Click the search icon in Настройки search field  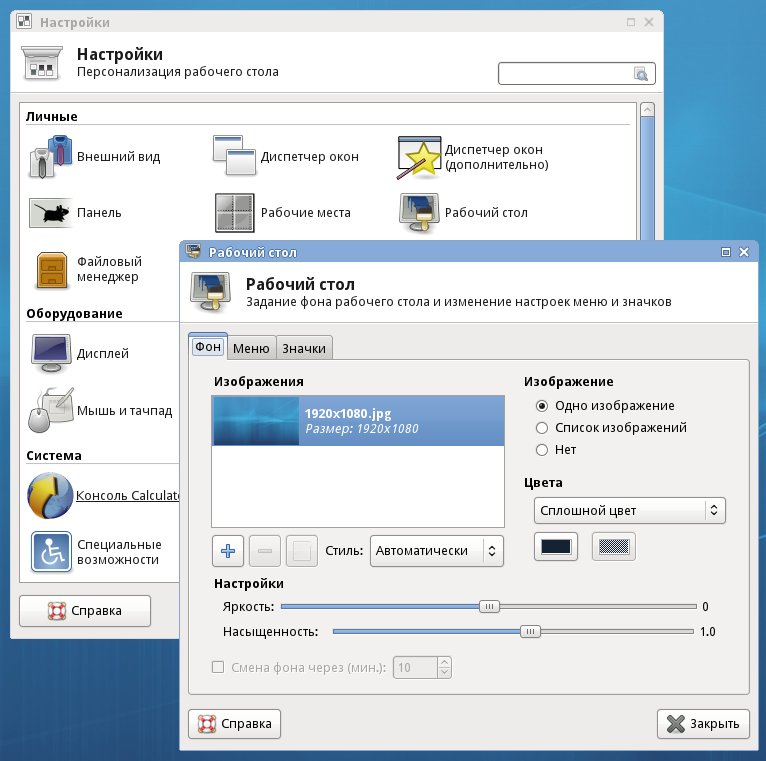pyautogui.click(x=640, y=74)
